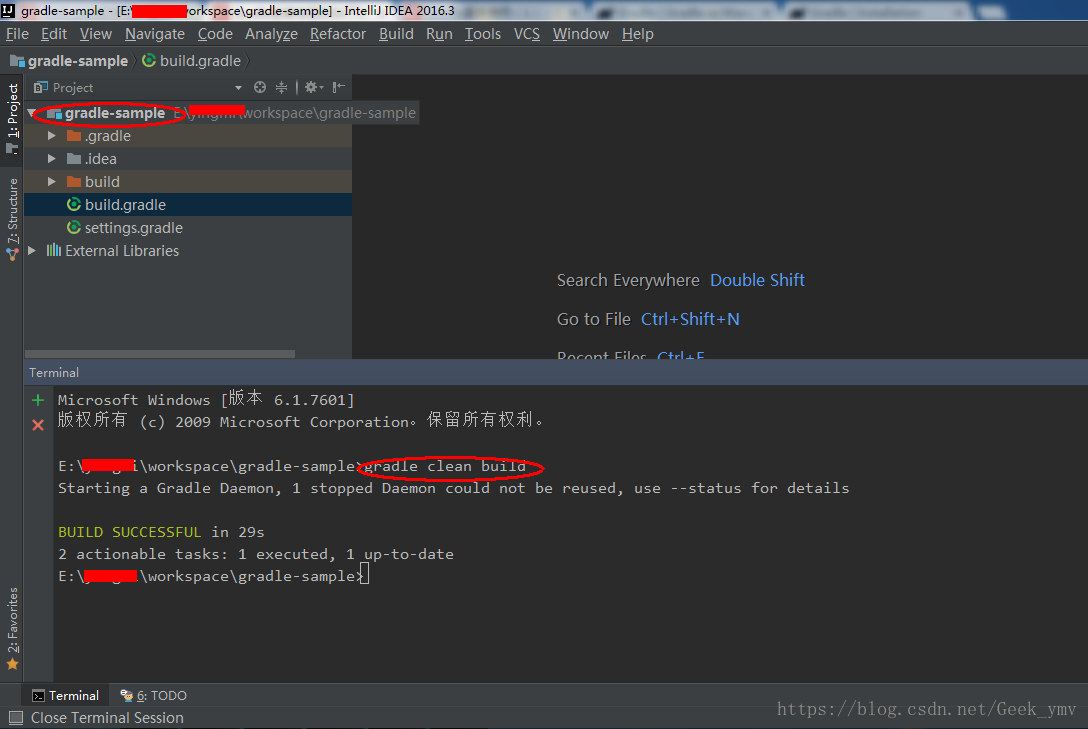This screenshot has height=729, width=1088.
Task: Open the Navigate menu
Action: click(x=155, y=34)
